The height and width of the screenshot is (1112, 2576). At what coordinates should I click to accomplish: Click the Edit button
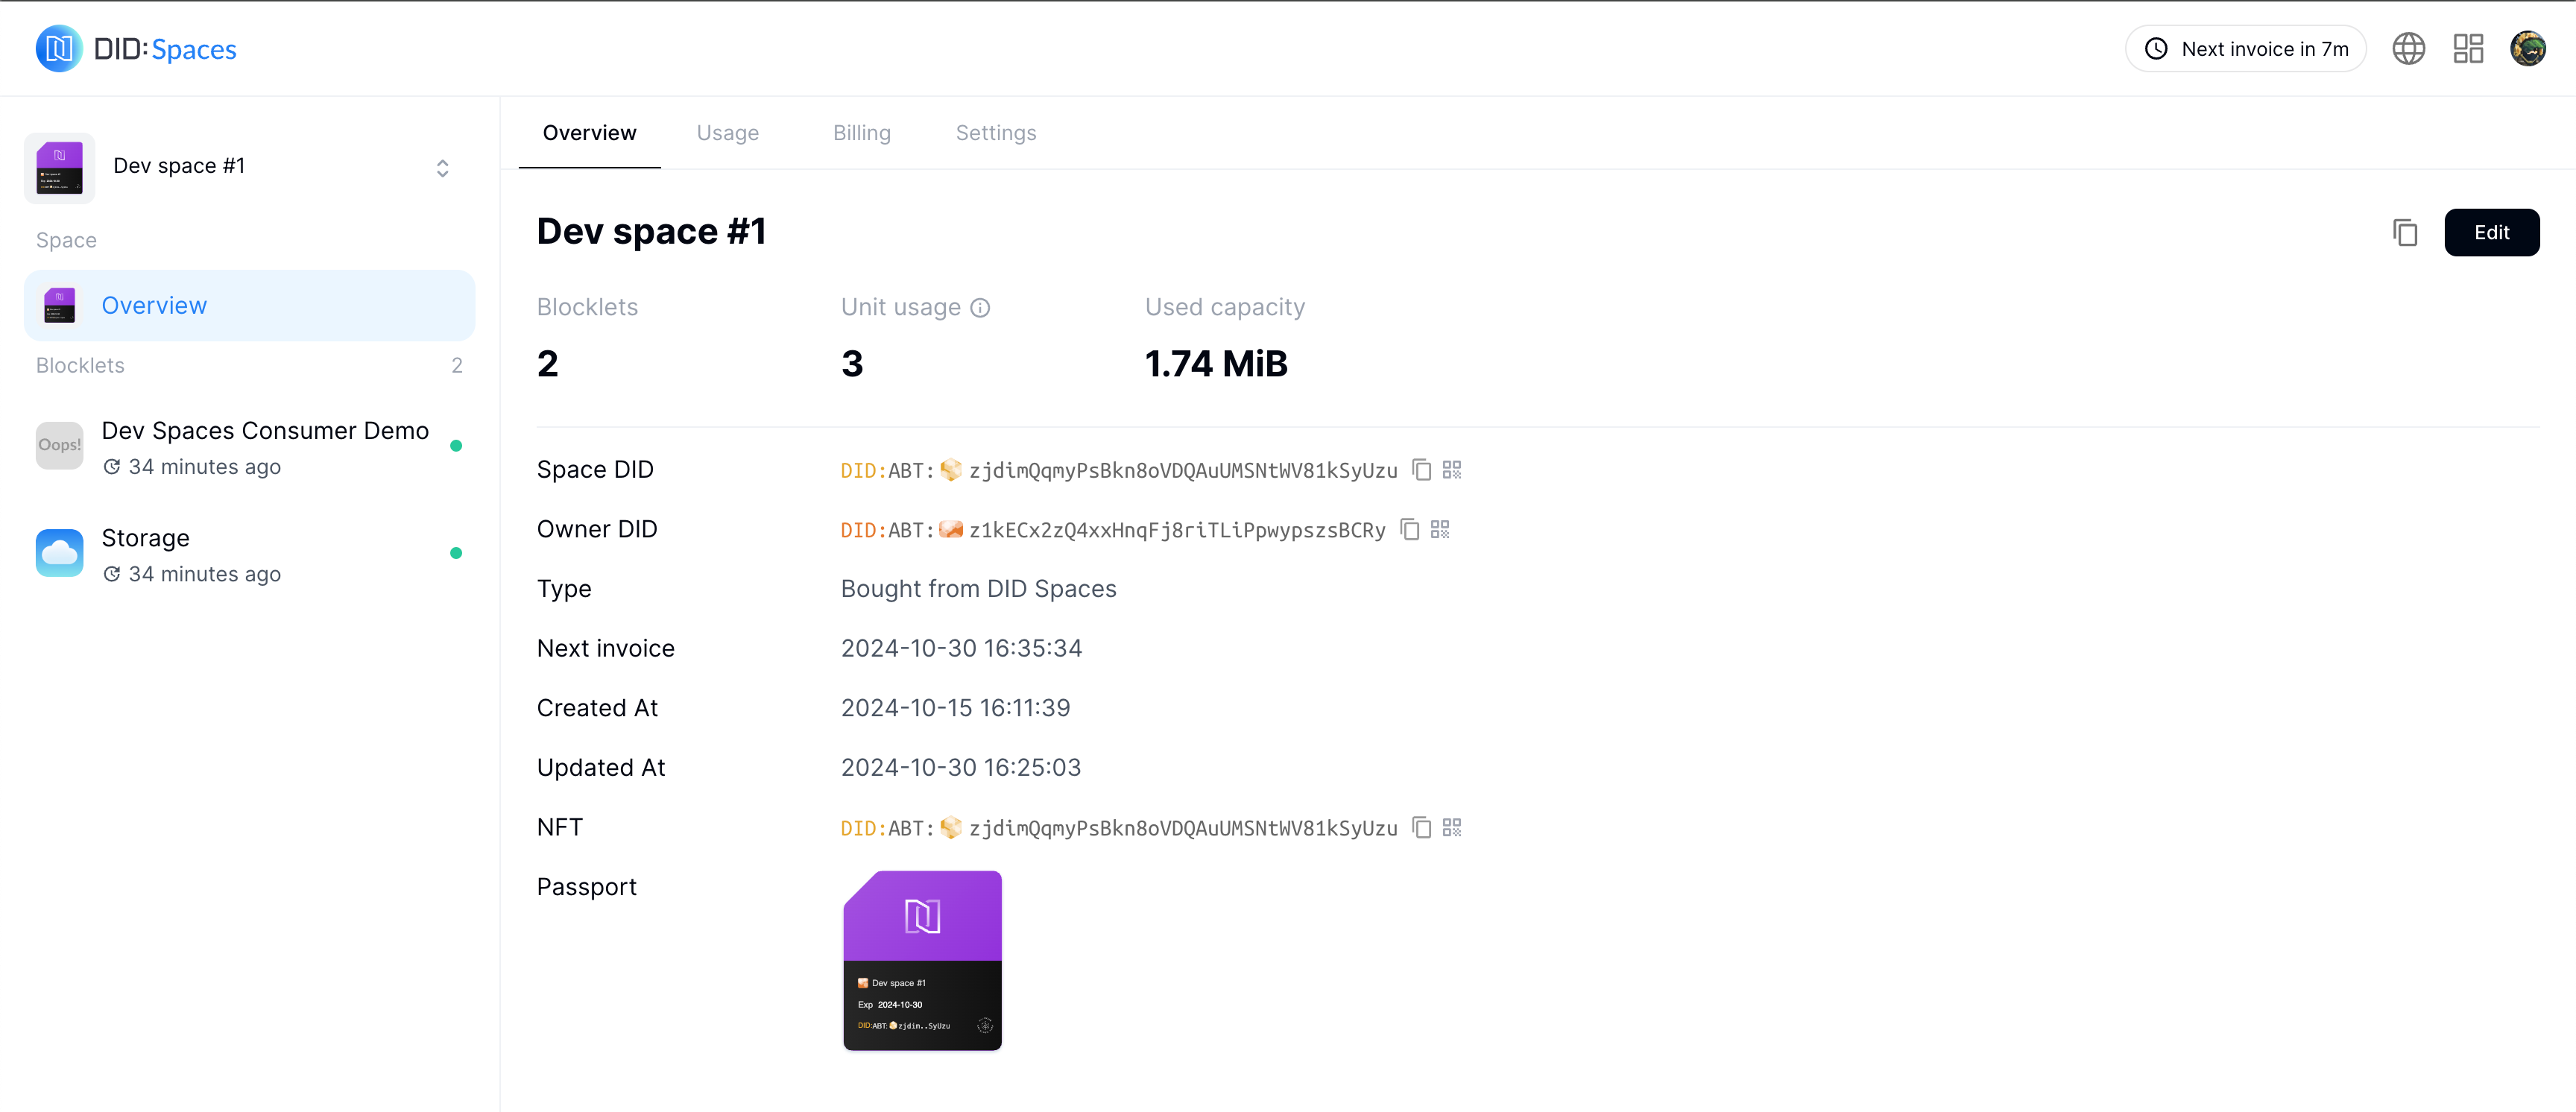click(2491, 233)
